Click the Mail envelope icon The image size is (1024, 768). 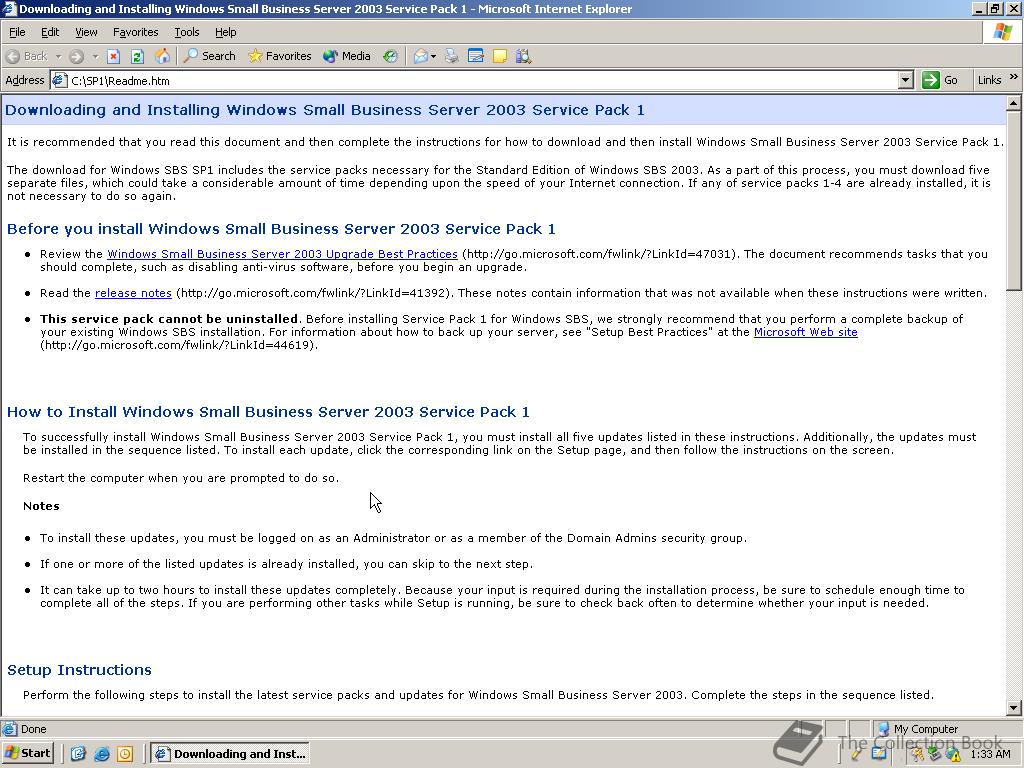(421, 56)
